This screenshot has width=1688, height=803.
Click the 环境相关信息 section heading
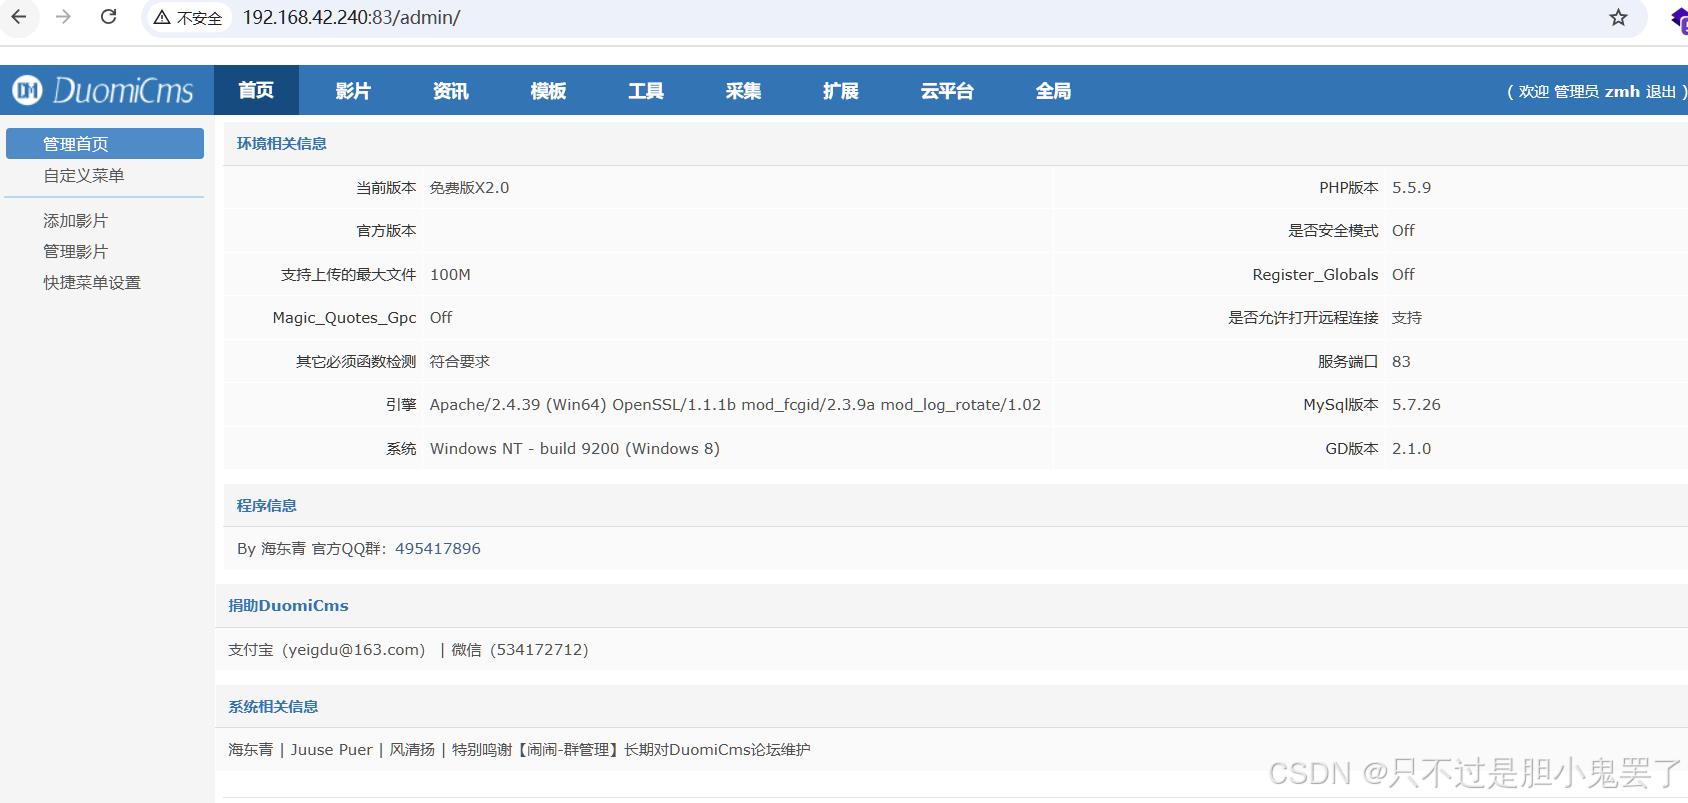[282, 144]
